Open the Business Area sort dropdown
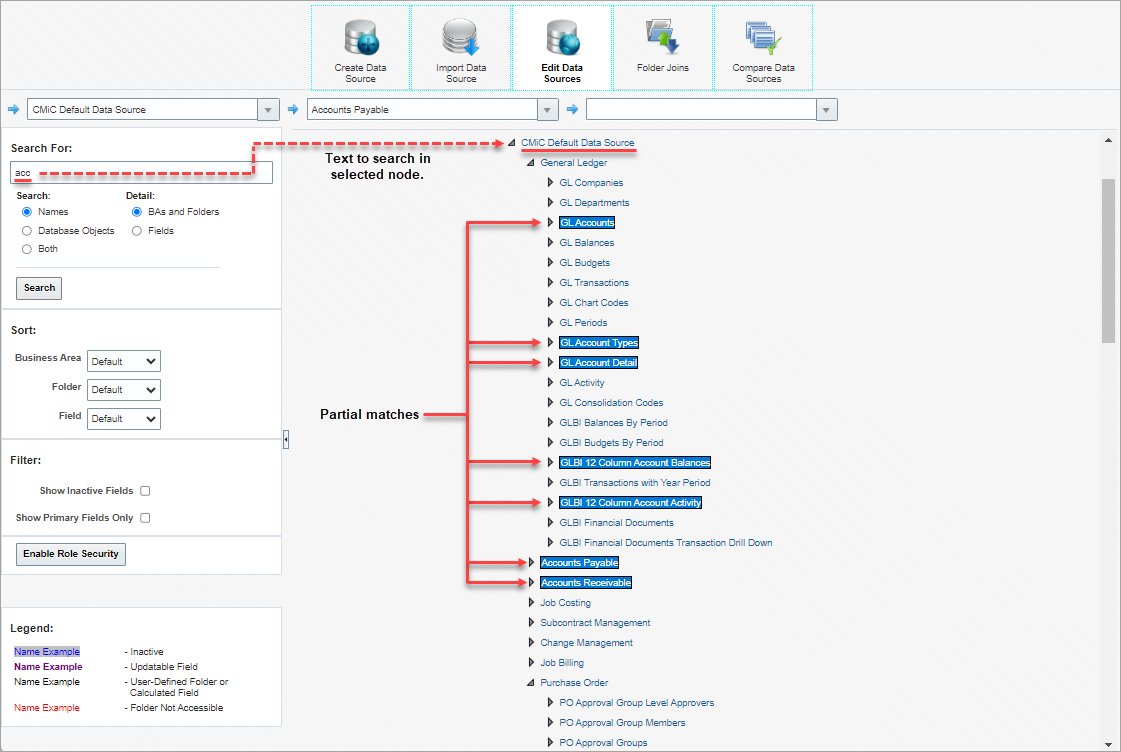 (x=124, y=361)
